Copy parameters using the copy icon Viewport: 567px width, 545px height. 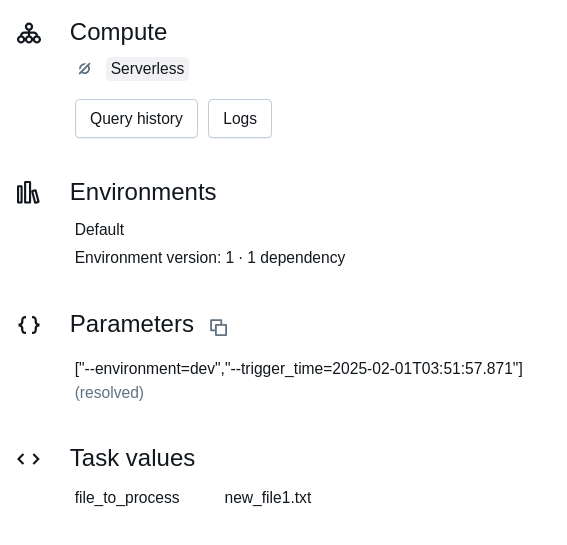(x=218, y=327)
